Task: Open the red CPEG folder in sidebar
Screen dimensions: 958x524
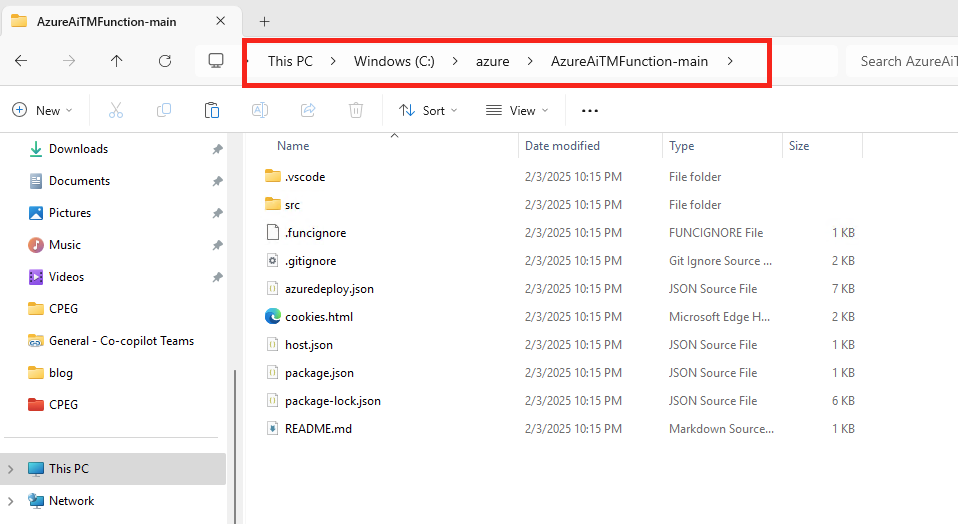Action: [63, 404]
